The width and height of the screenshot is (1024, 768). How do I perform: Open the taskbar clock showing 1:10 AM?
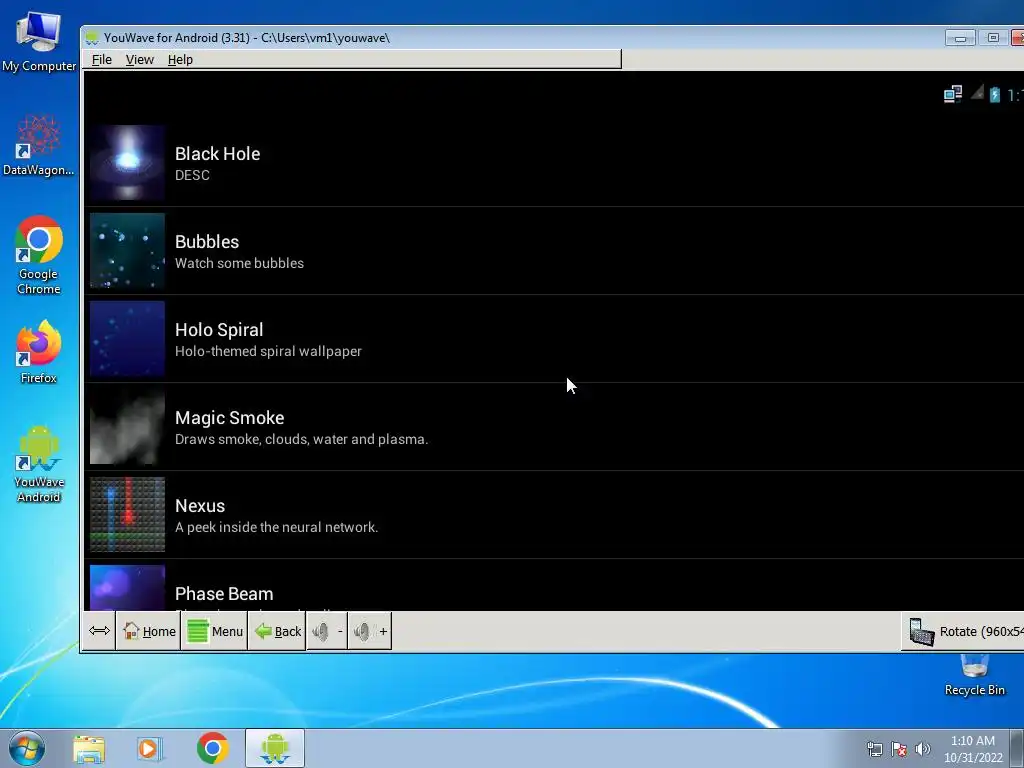(x=973, y=749)
